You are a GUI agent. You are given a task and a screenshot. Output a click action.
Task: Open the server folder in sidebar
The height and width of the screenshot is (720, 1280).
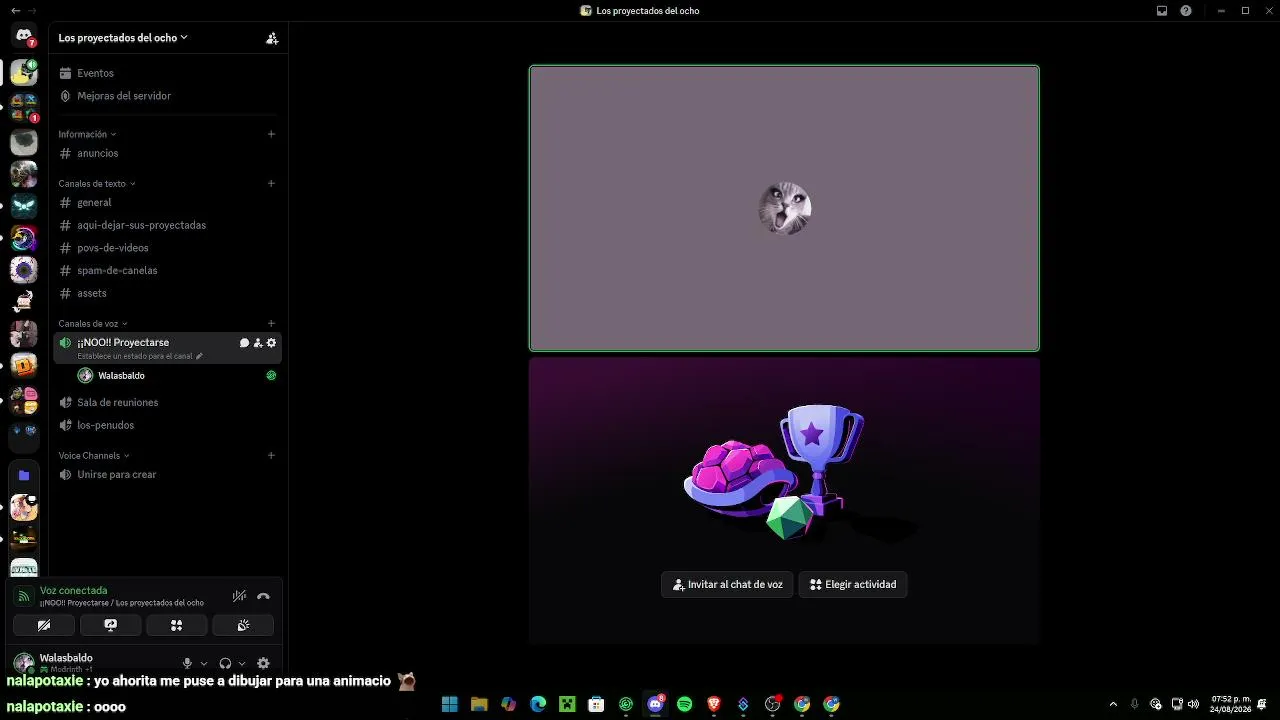point(24,475)
